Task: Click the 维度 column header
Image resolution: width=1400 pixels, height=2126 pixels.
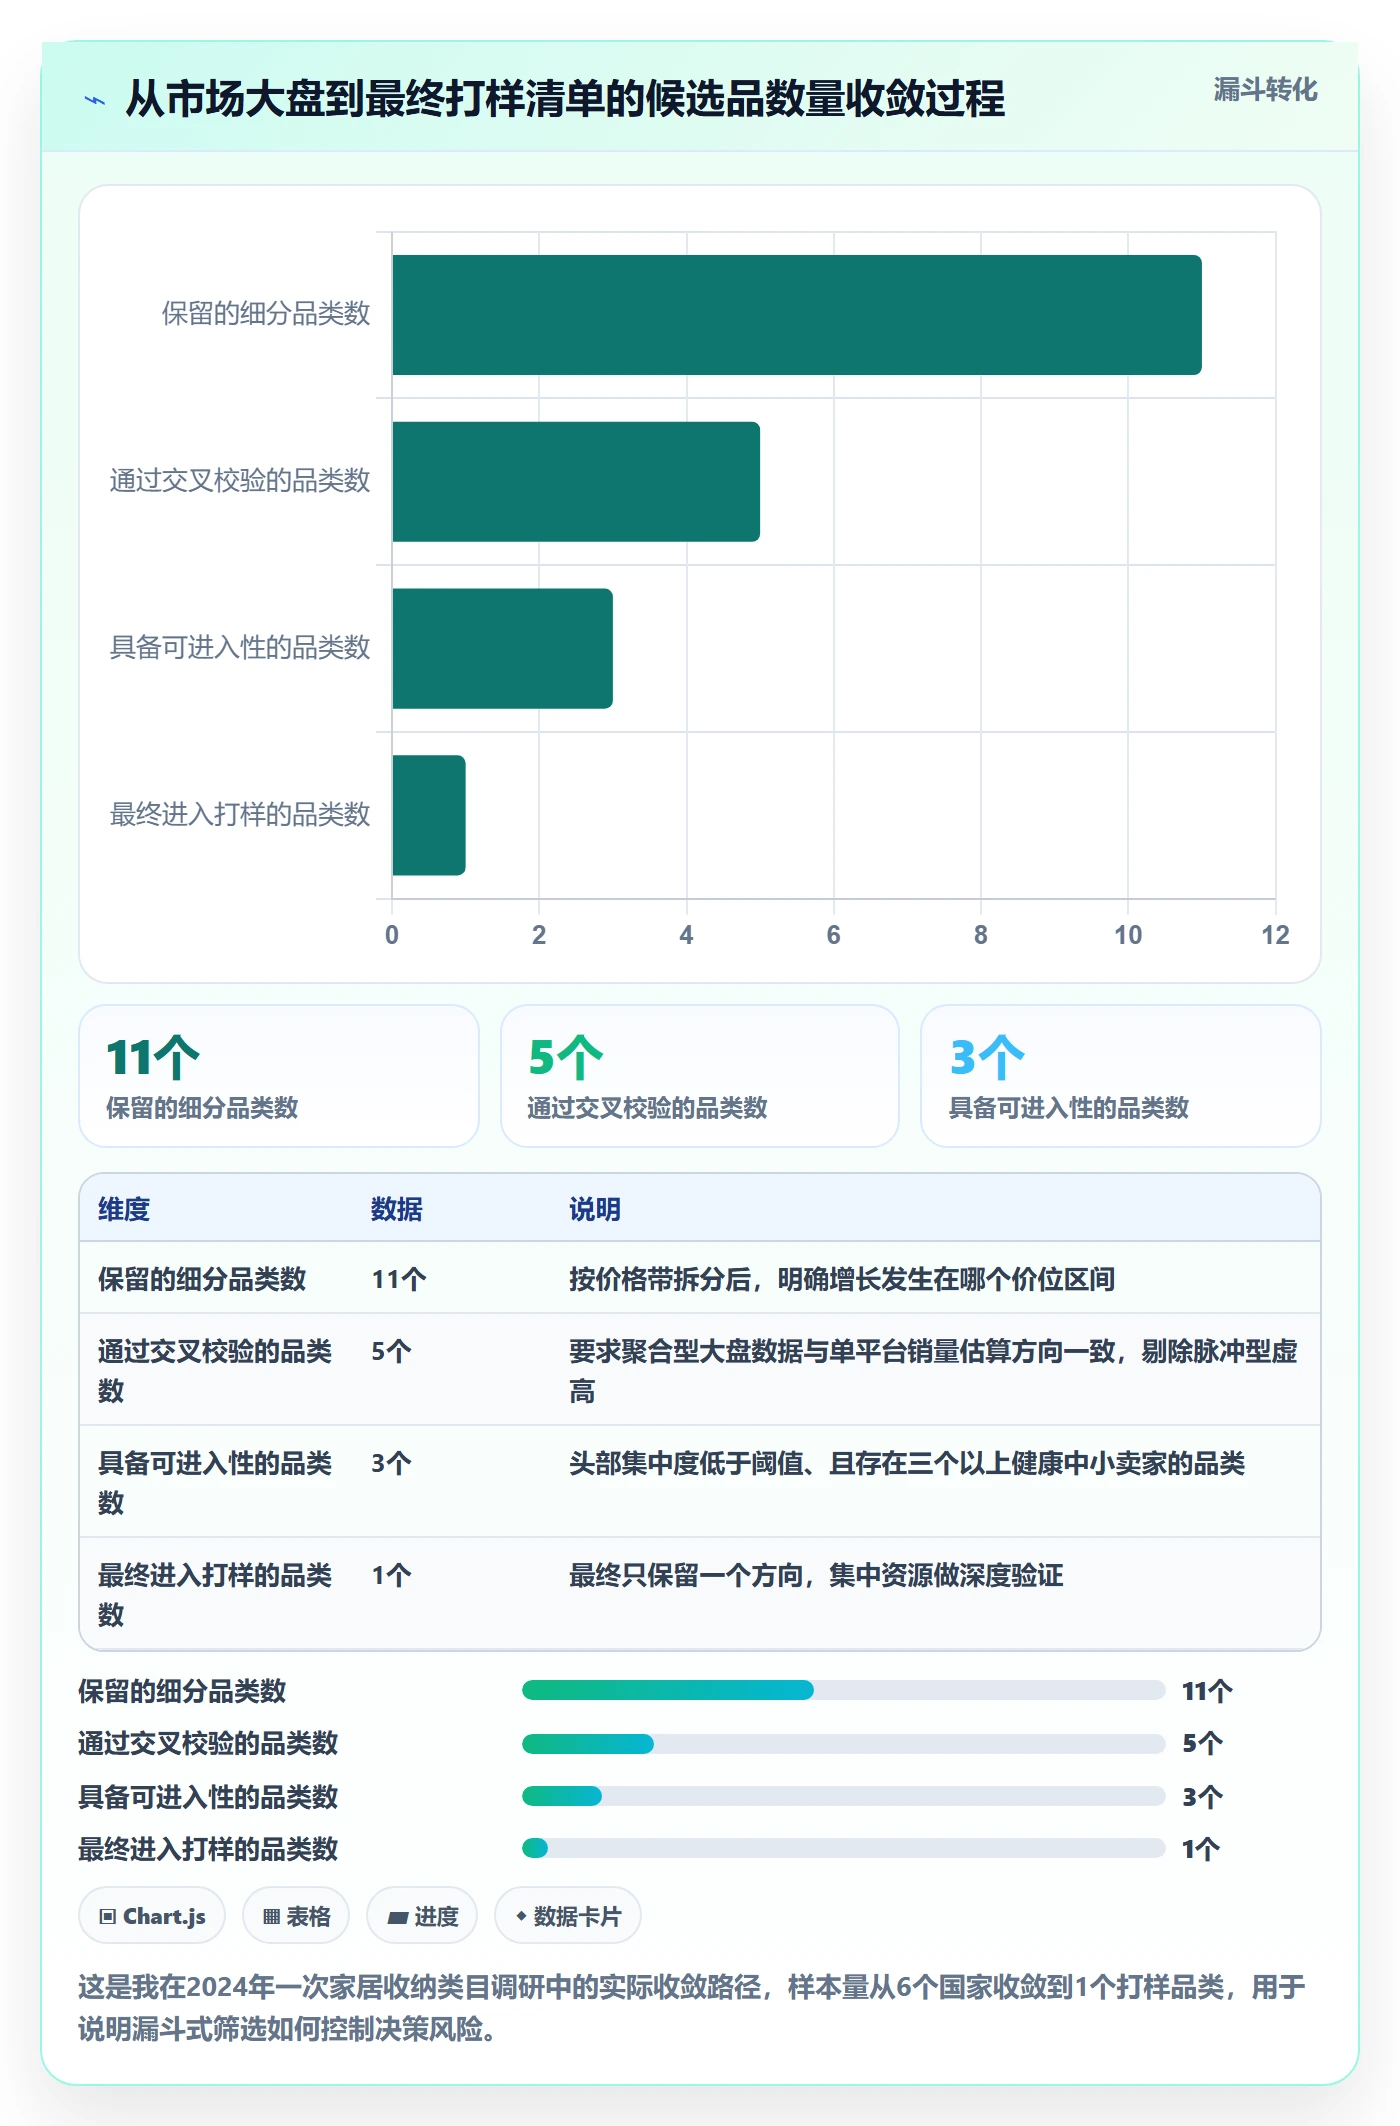Action: point(124,1209)
